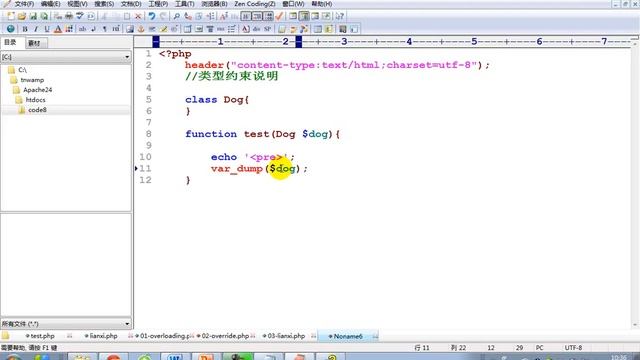The height and width of the screenshot is (360, 640).
Task: Open the 工具(T) menu
Action: (x=184, y=4)
